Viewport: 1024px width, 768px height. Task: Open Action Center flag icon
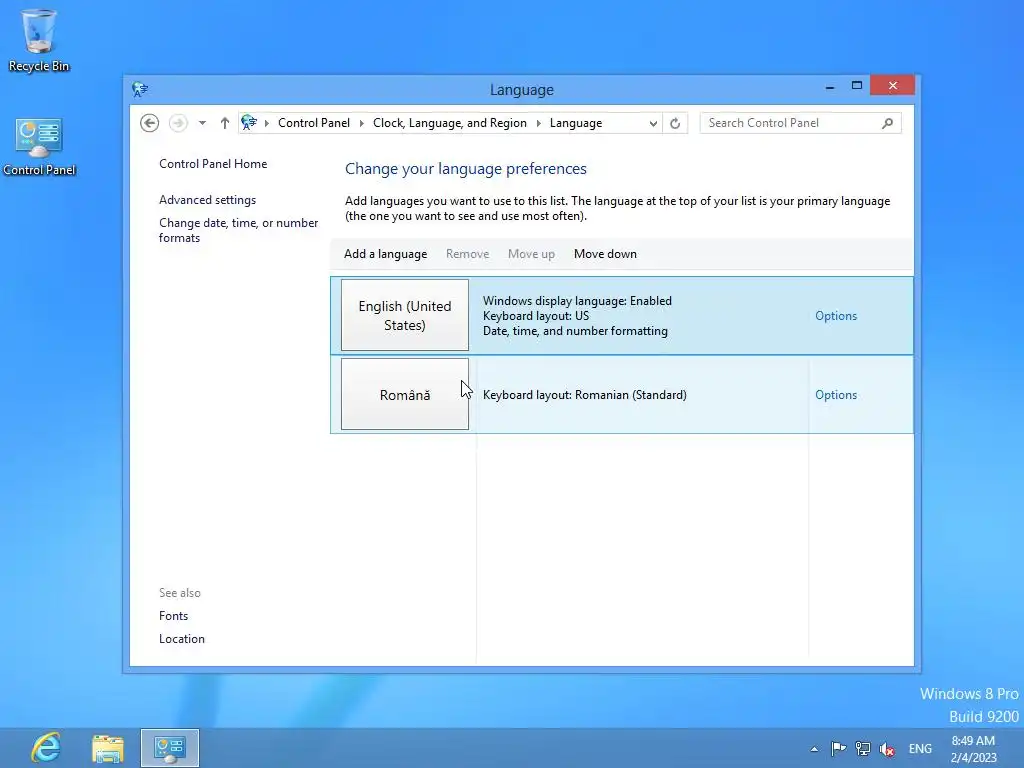[838, 748]
